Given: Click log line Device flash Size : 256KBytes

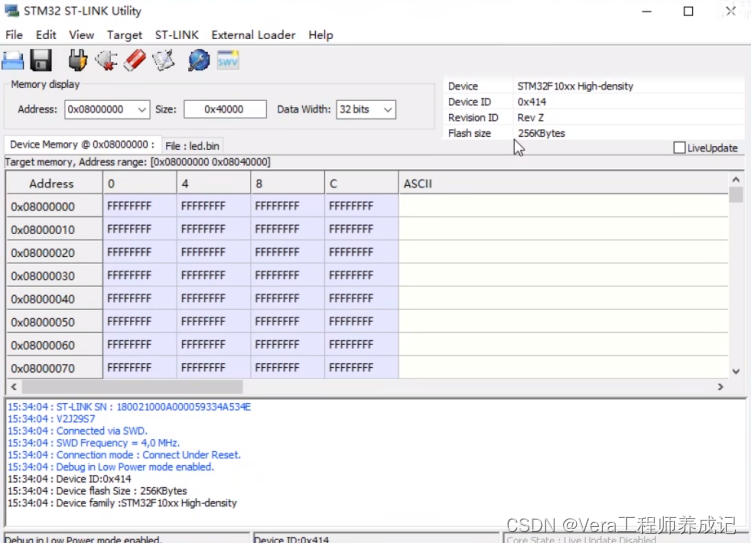Looking at the screenshot, I should (97, 491).
